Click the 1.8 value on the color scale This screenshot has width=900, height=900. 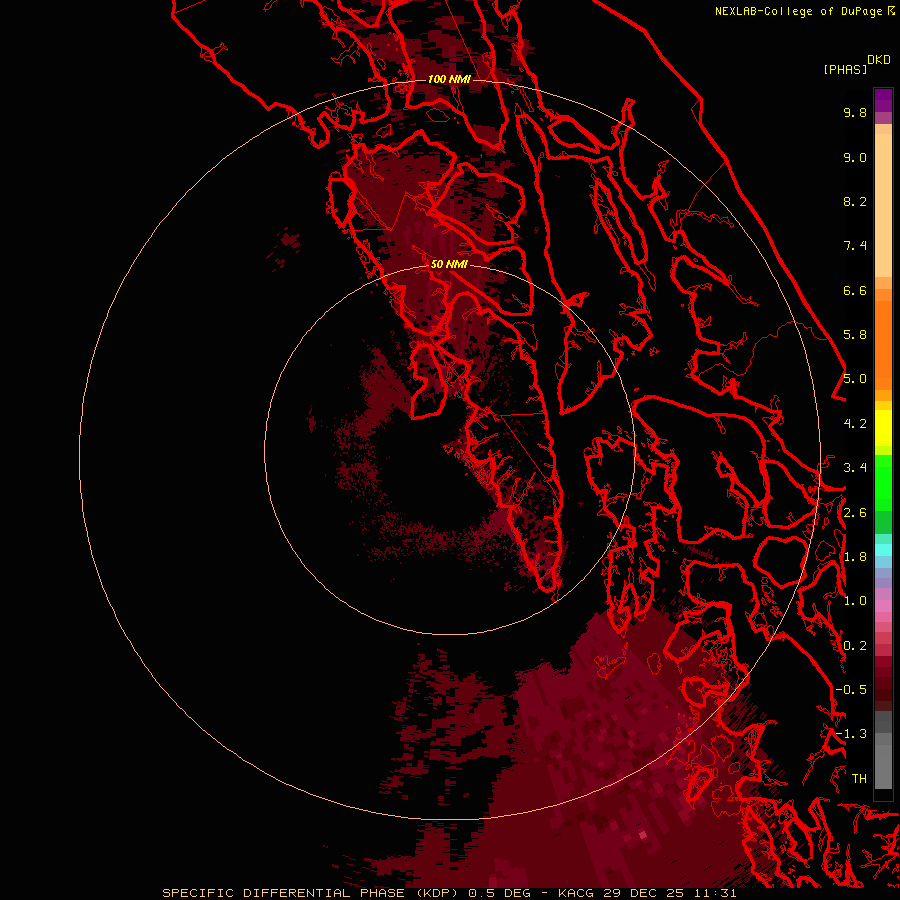(x=855, y=557)
